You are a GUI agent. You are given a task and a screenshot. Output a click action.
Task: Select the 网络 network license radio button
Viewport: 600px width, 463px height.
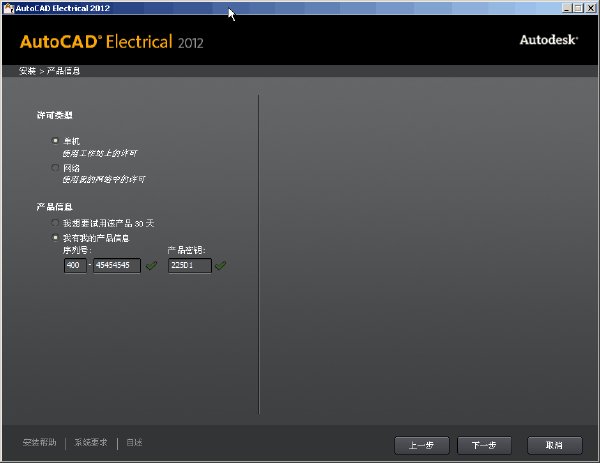tap(55, 168)
